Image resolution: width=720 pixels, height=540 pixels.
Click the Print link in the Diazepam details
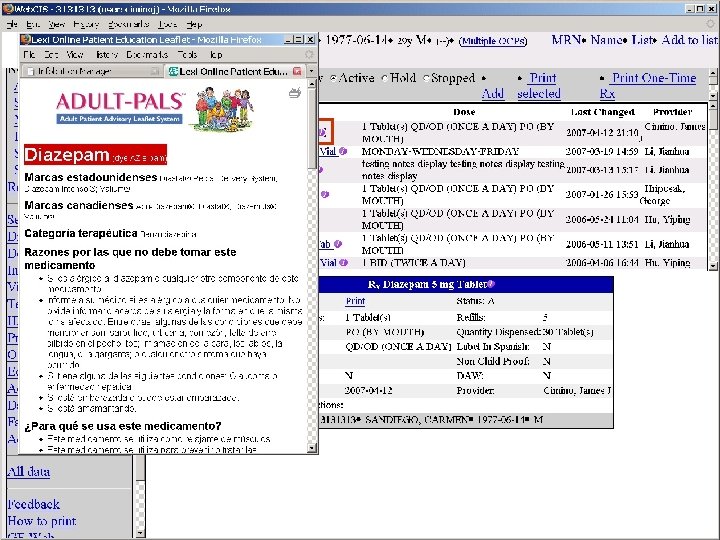point(355,301)
